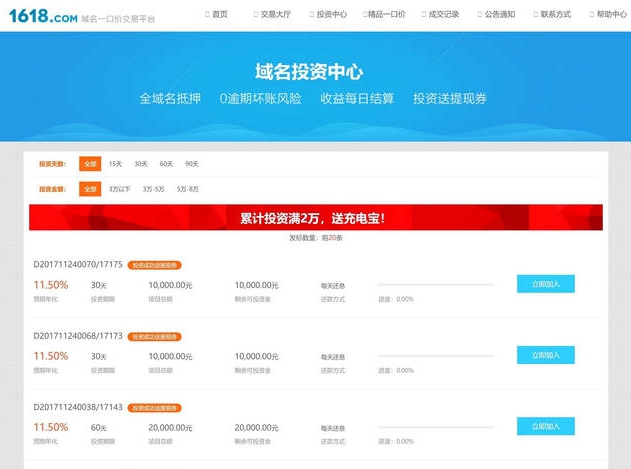
Task: Click the 60天 term of project D201711240038/17143
Action: [x=99, y=428]
